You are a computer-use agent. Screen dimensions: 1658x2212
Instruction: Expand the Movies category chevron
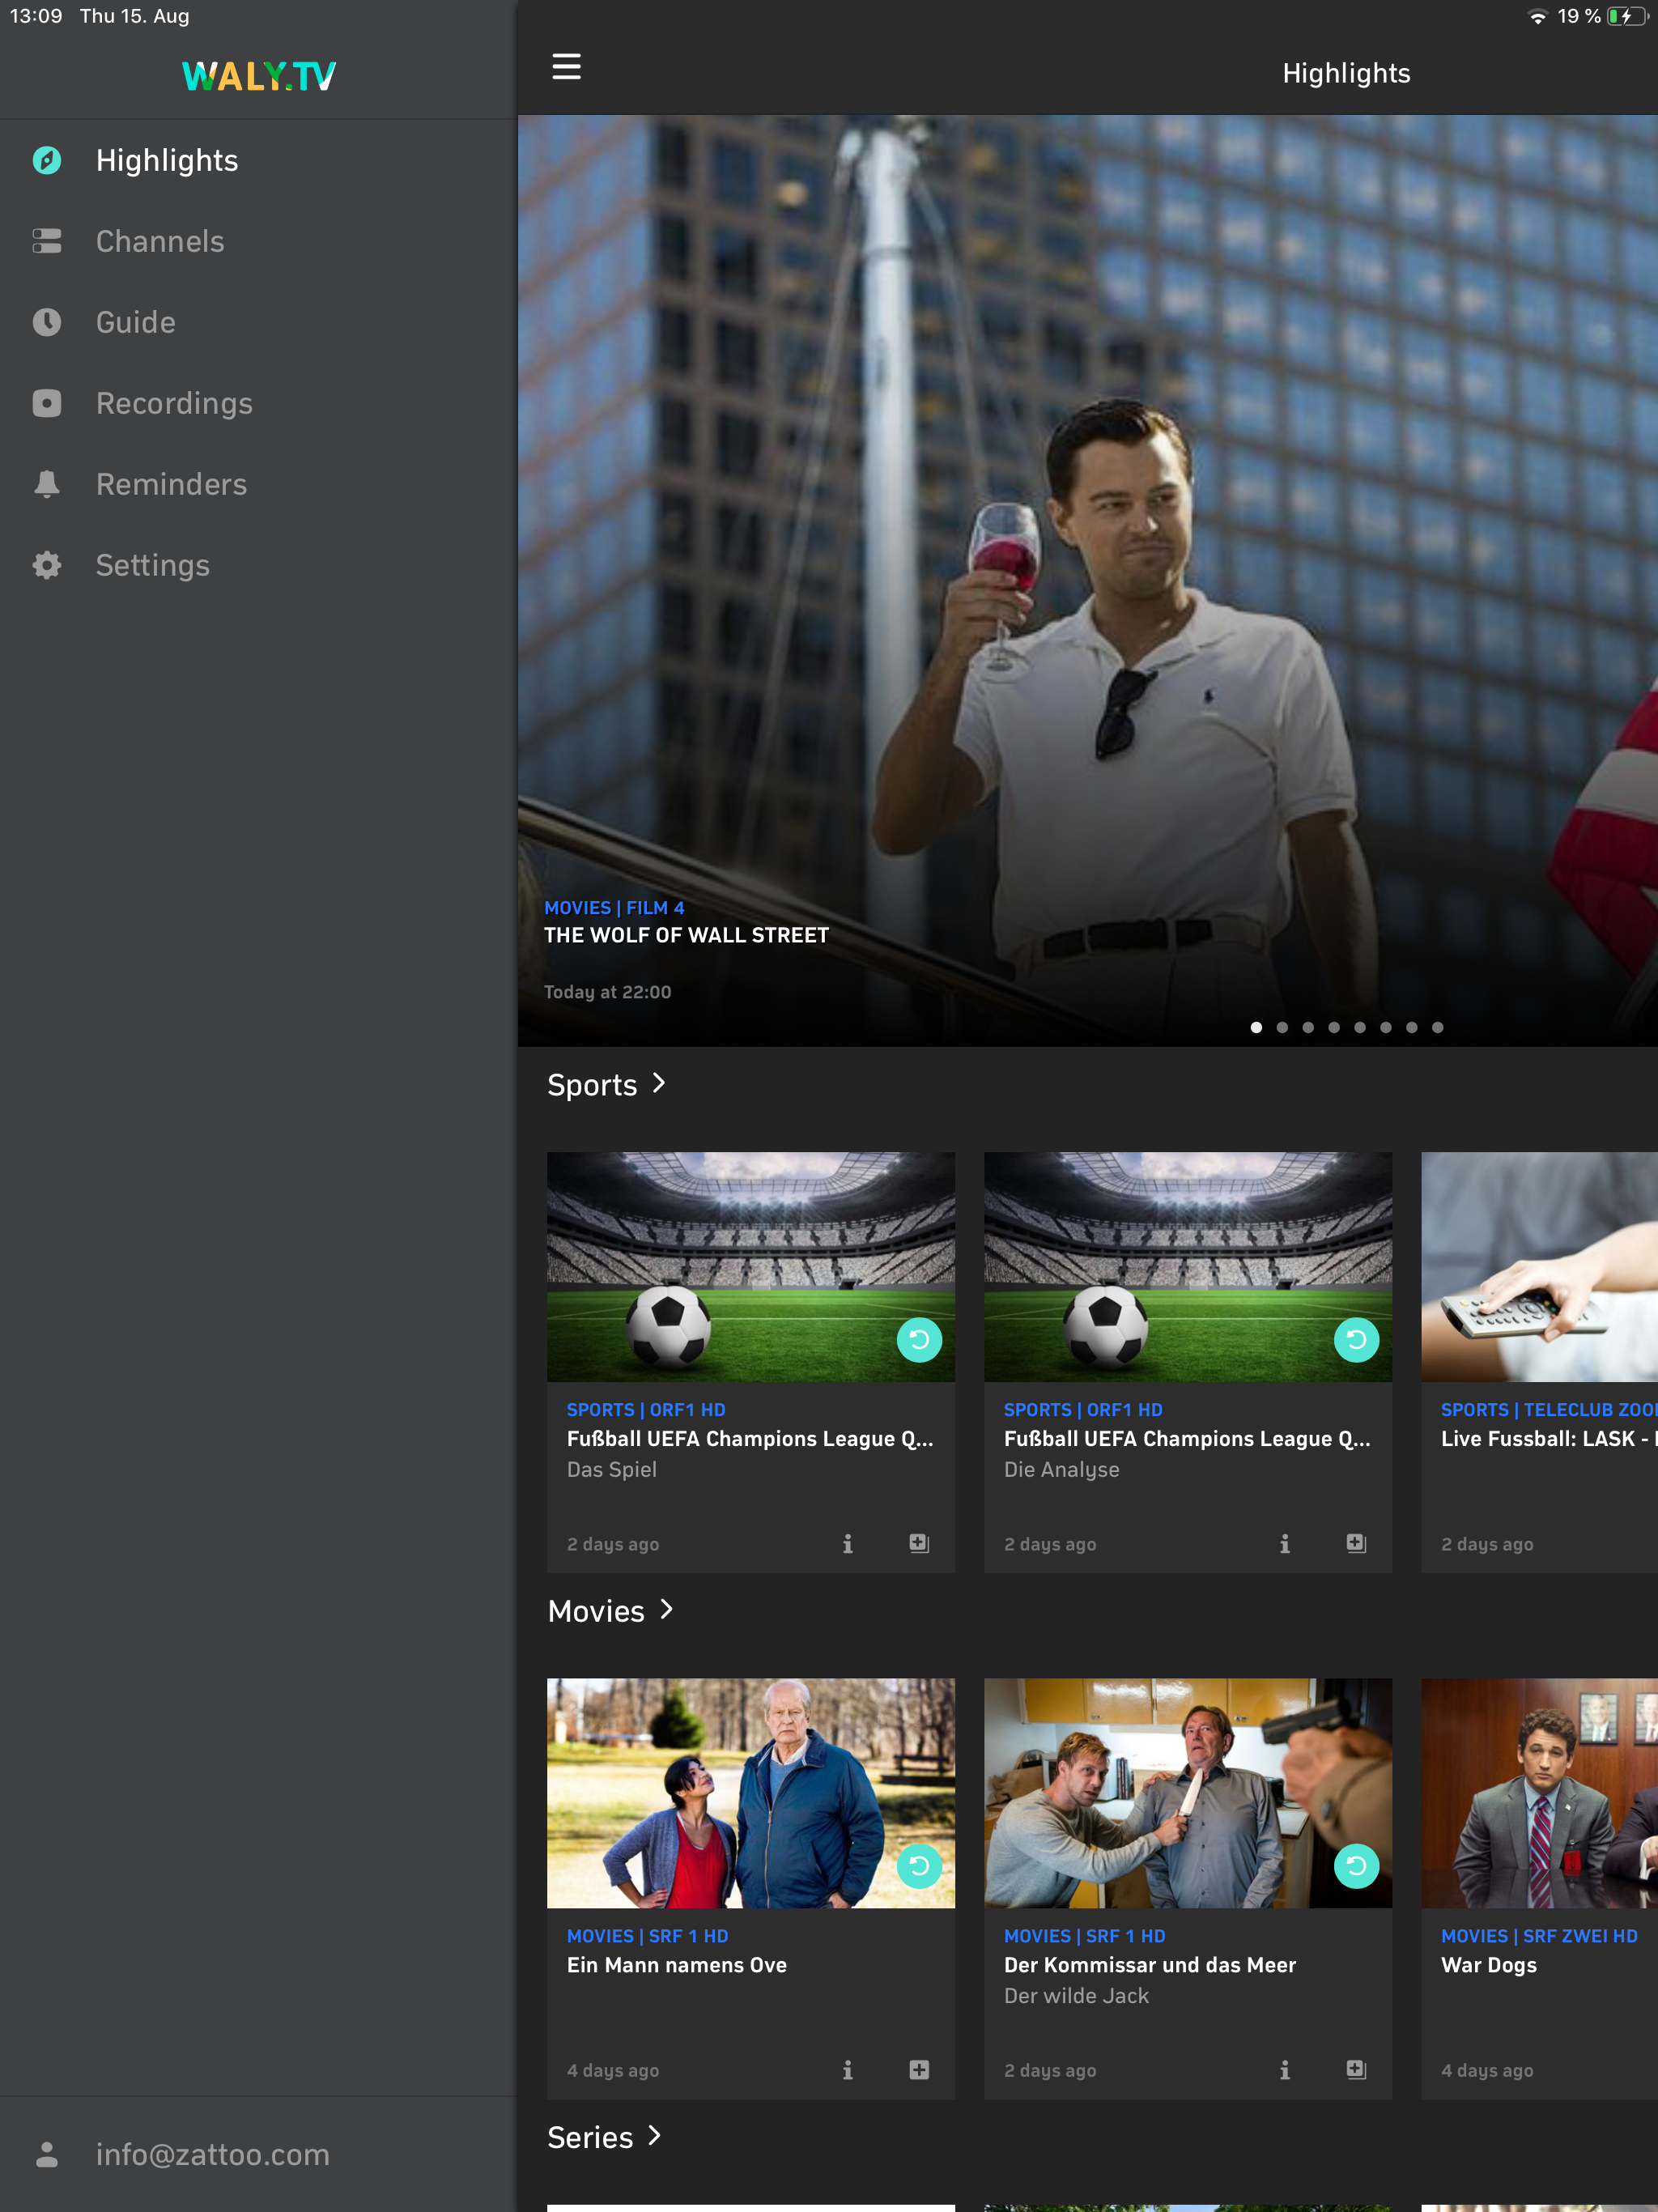click(x=666, y=1609)
